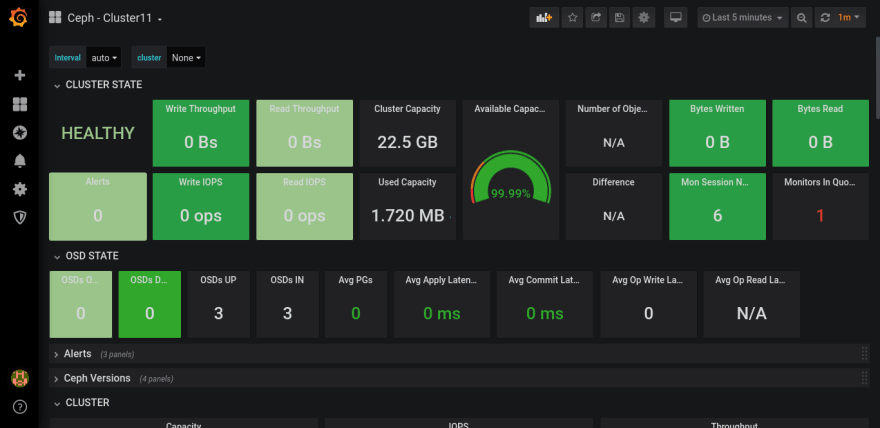Screen dimensions: 880x428
Task: Open the Configuration gear in sidebar
Action: point(20,190)
